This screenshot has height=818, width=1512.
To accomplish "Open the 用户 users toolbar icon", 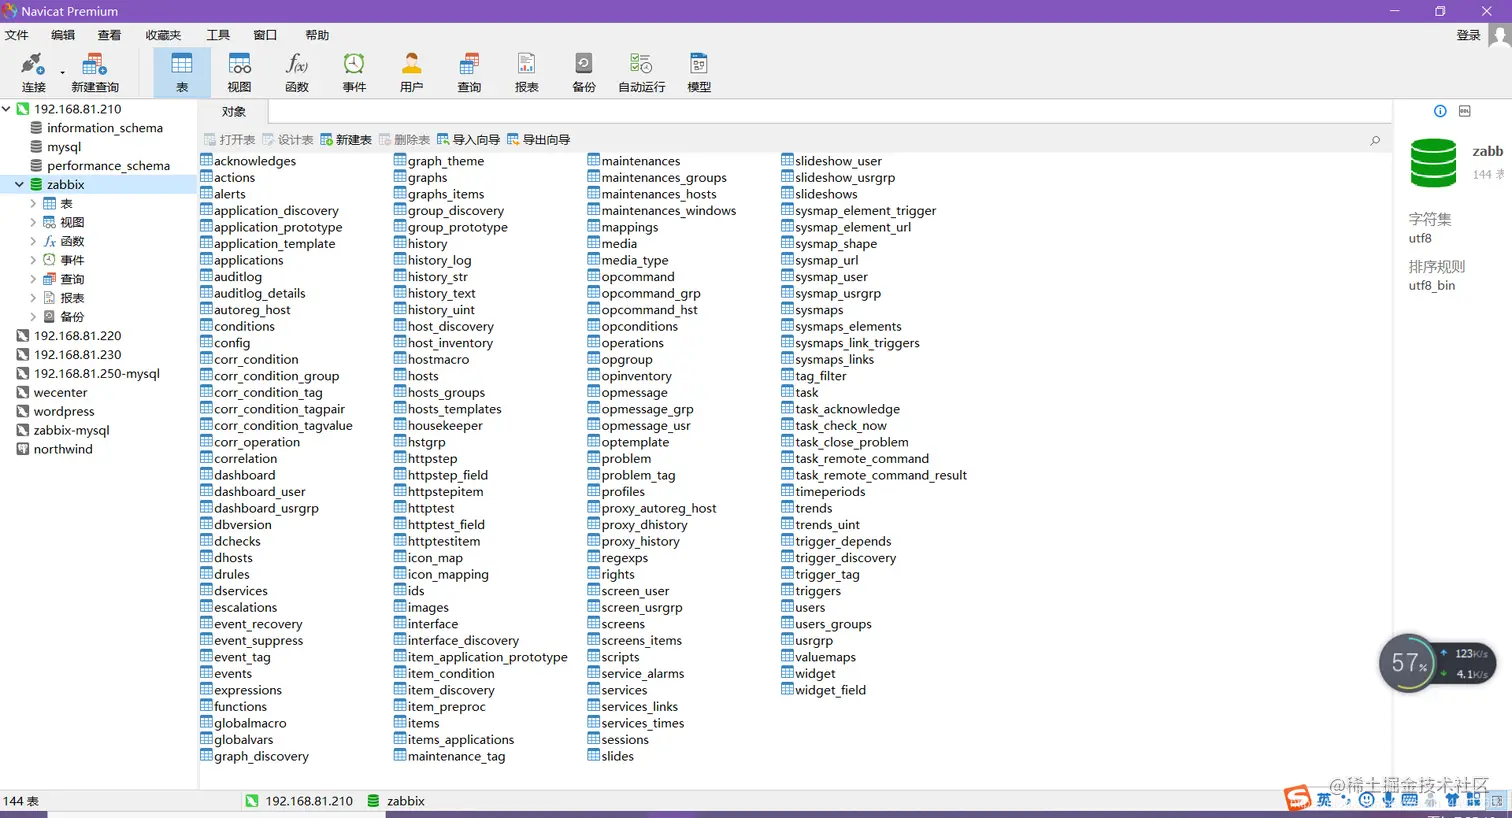I will 411,72.
